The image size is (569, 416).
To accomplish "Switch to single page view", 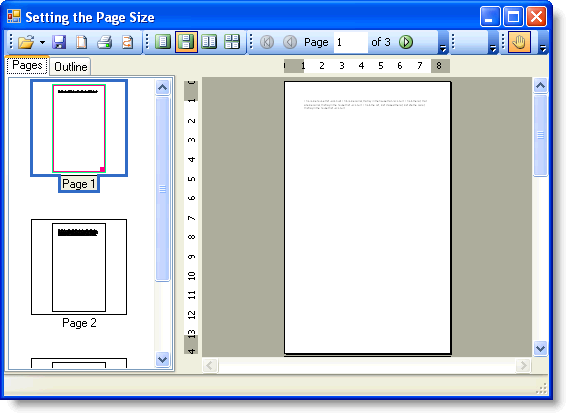I will [x=163, y=42].
